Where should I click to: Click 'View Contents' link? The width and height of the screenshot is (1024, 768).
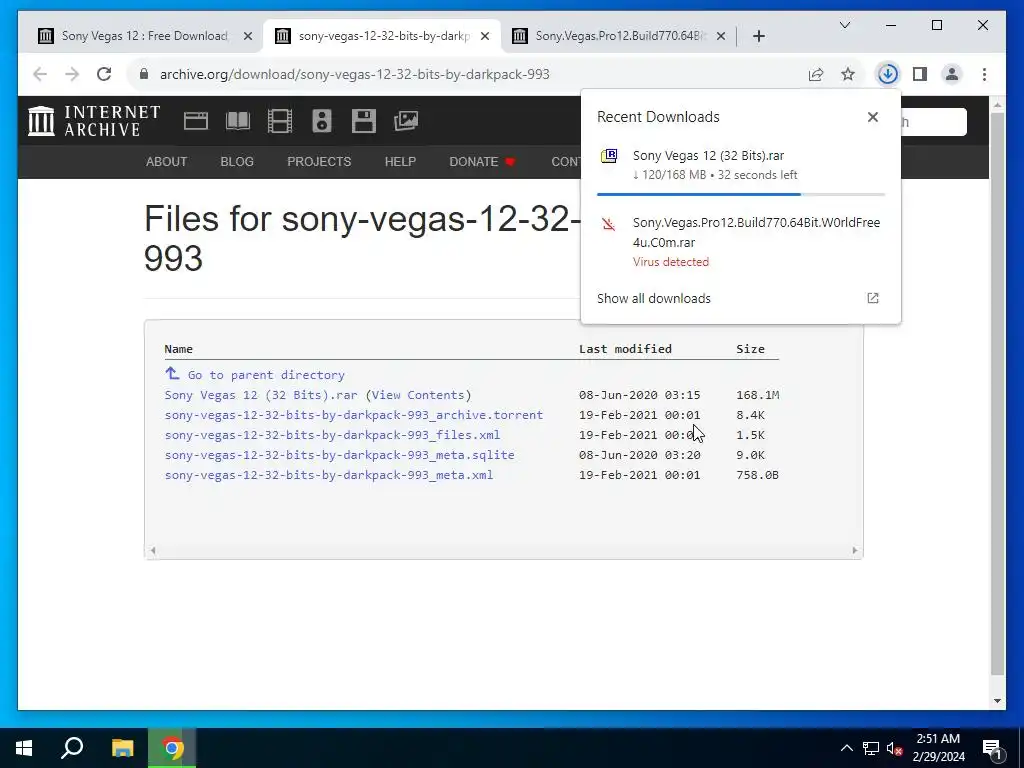coord(418,395)
